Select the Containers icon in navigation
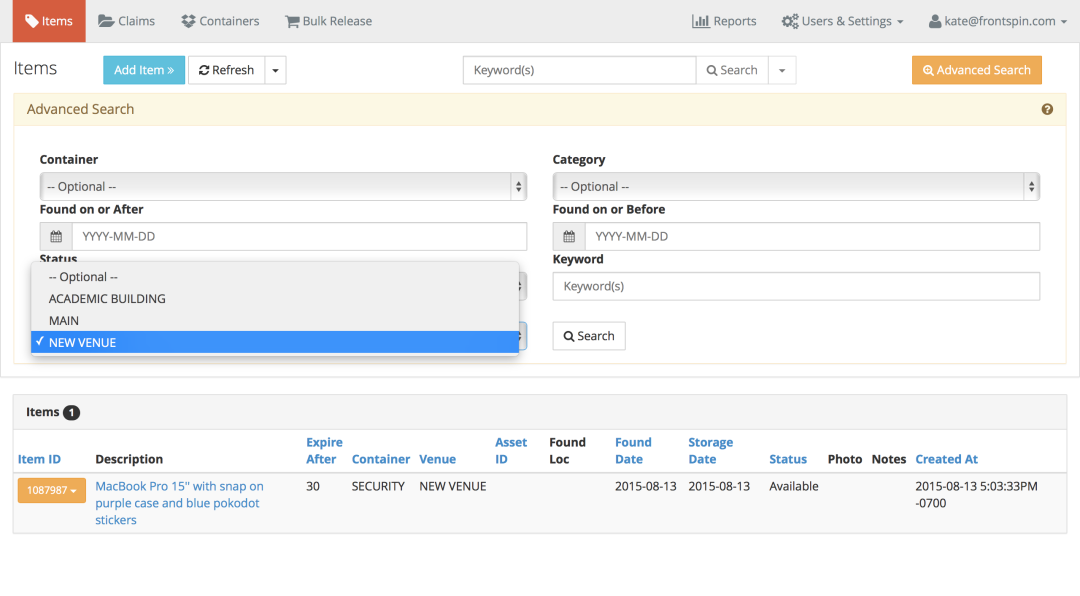 click(187, 20)
